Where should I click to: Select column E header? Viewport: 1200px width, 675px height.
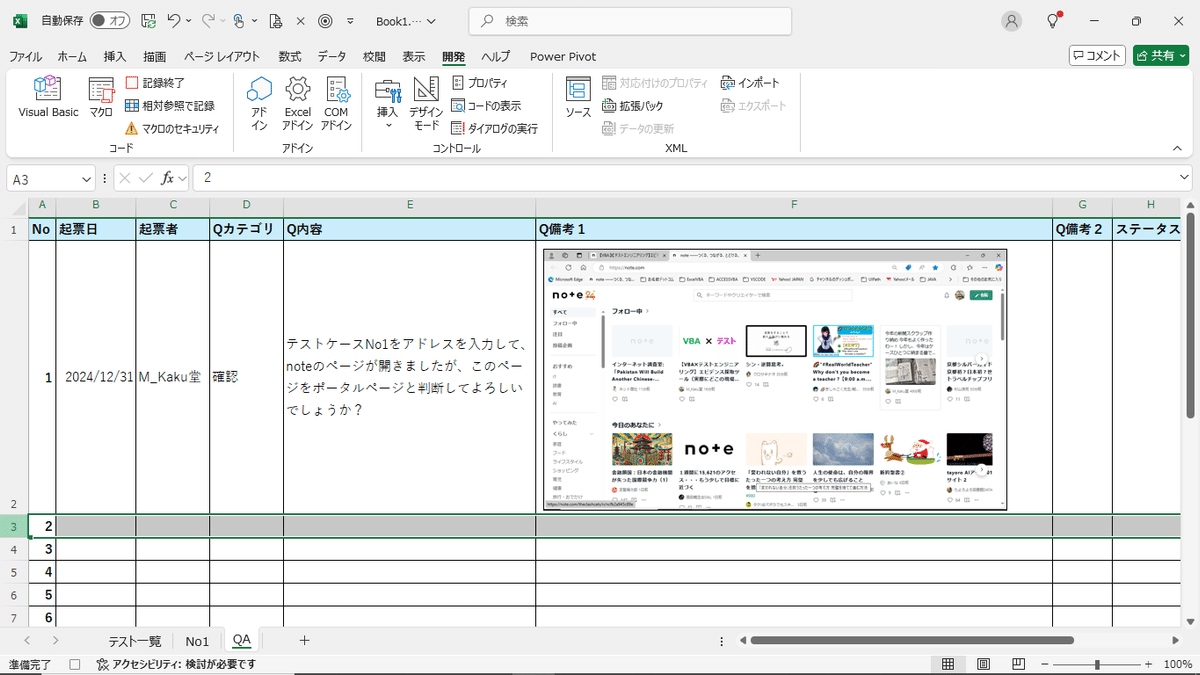(x=410, y=205)
